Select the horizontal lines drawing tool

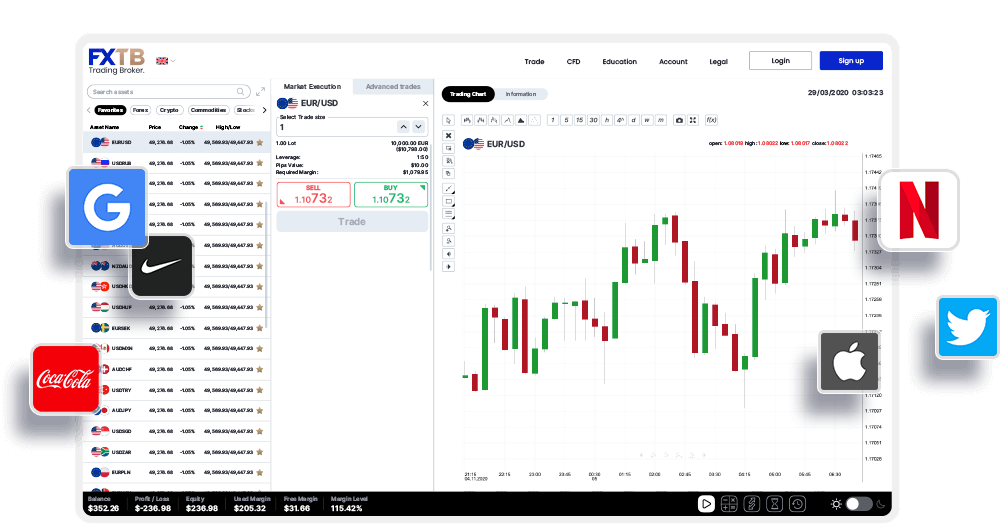448,214
